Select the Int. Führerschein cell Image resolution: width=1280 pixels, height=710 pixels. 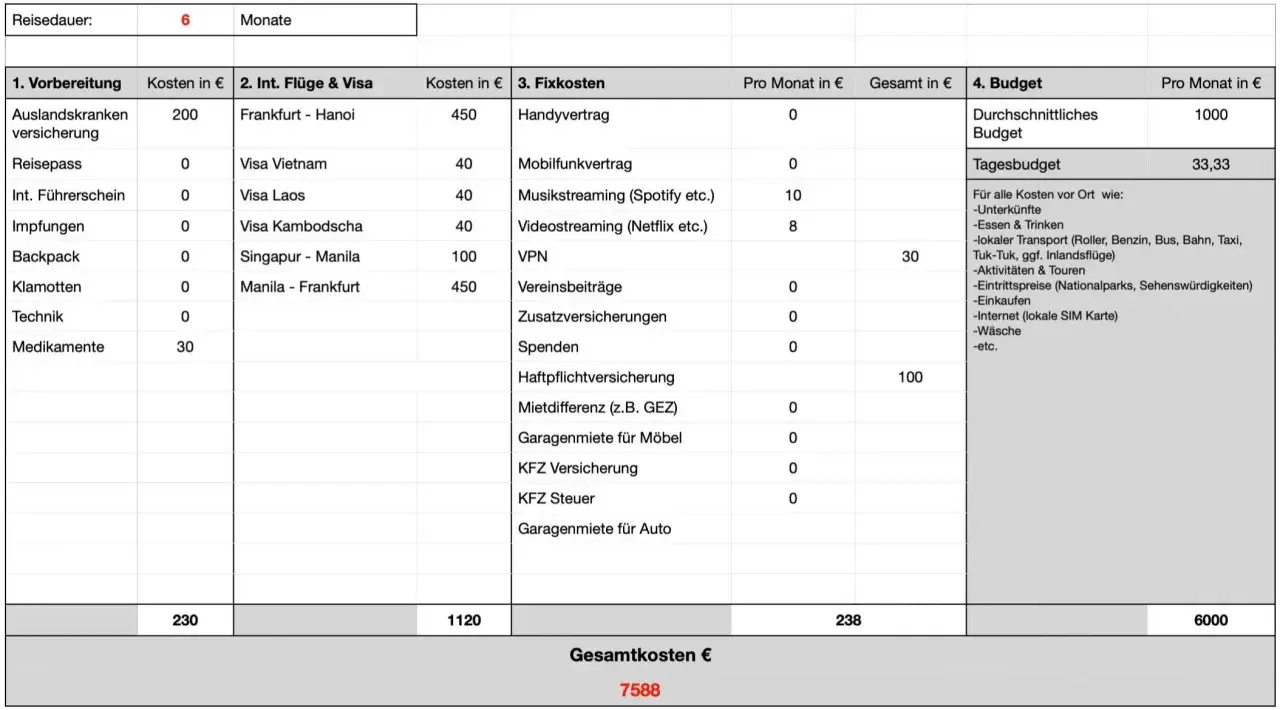tap(71, 195)
